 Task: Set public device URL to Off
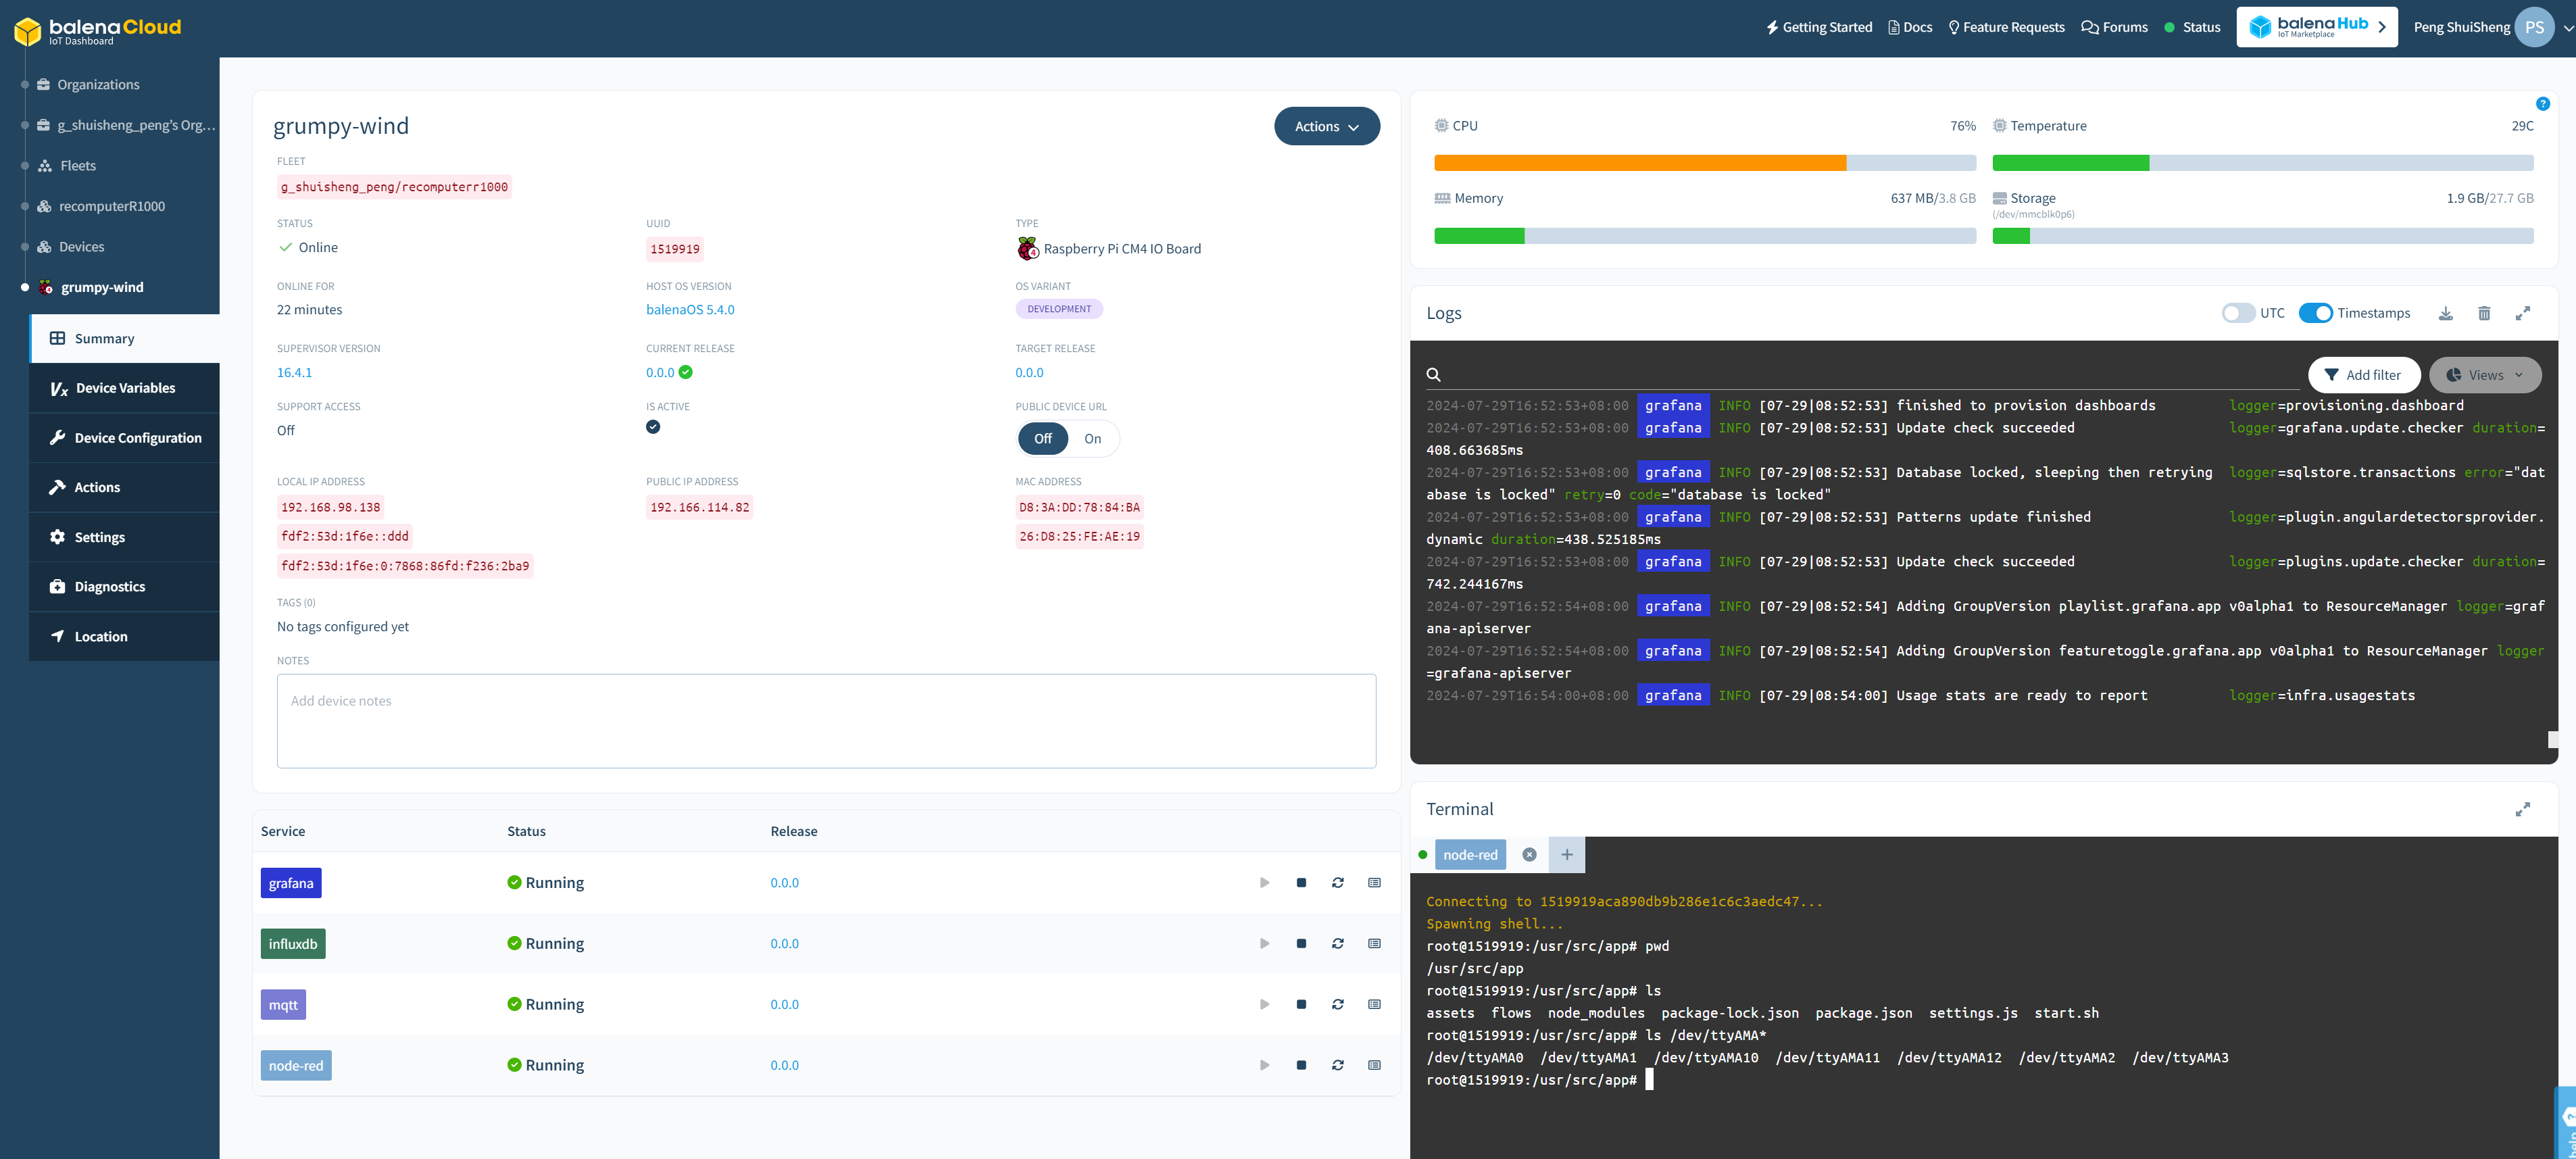click(x=1043, y=439)
